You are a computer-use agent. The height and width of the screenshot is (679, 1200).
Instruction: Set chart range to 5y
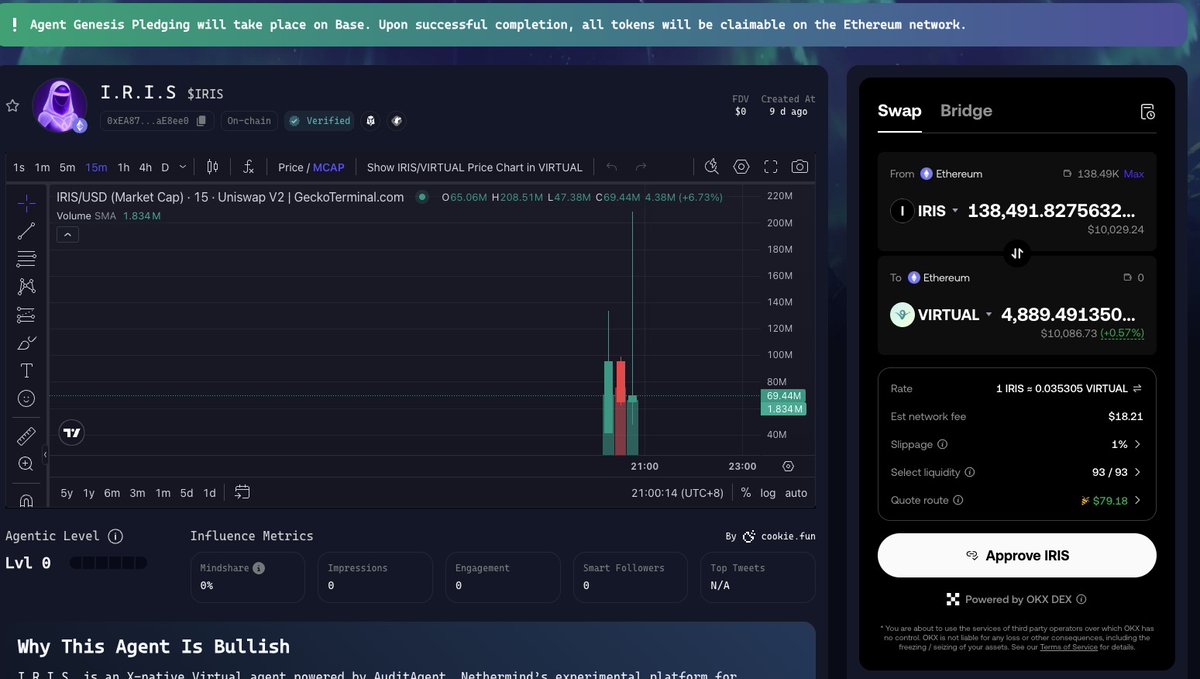(x=67, y=493)
